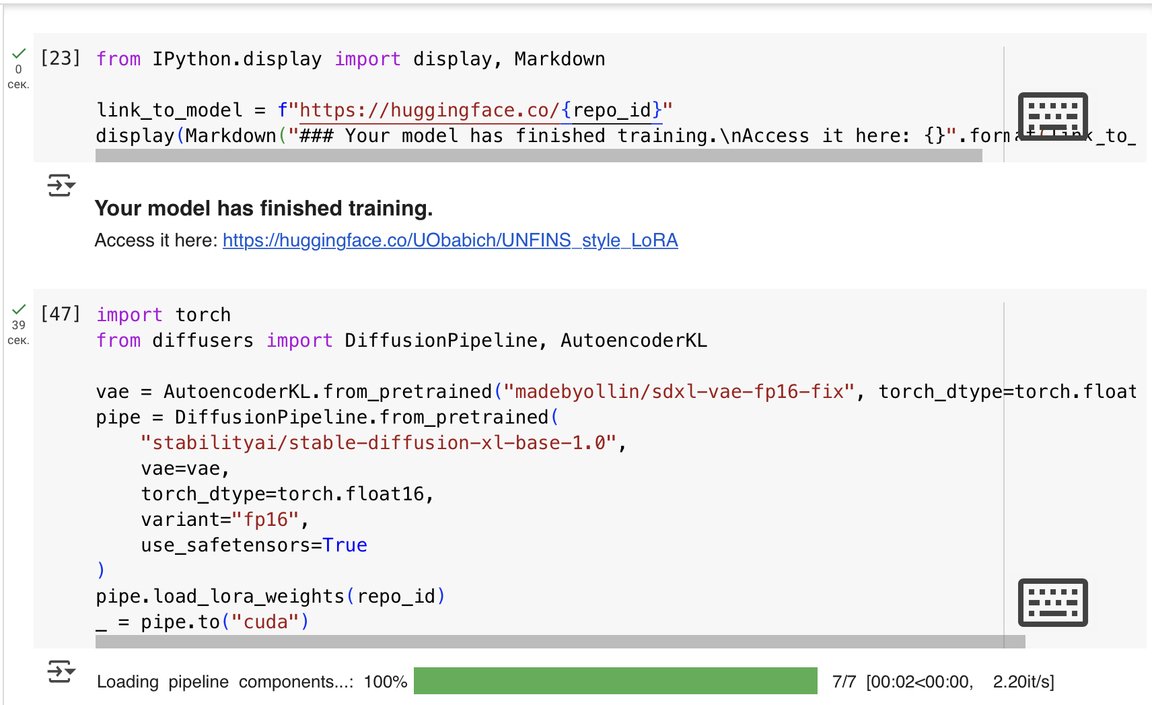Click the keyboard icon in the IPython display cell

(1052, 116)
